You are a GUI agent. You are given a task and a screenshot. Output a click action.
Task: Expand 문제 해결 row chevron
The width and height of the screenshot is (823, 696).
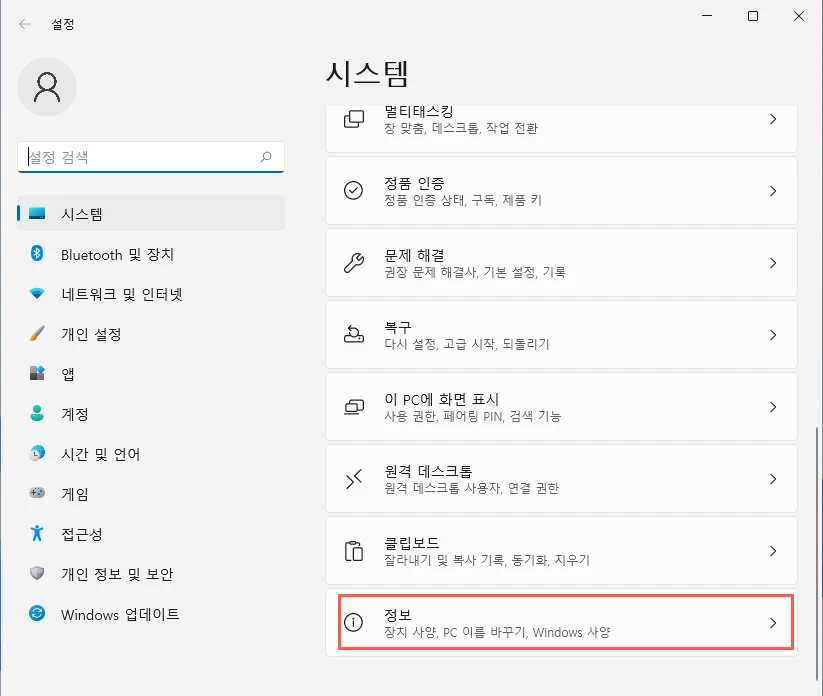(773, 262)
